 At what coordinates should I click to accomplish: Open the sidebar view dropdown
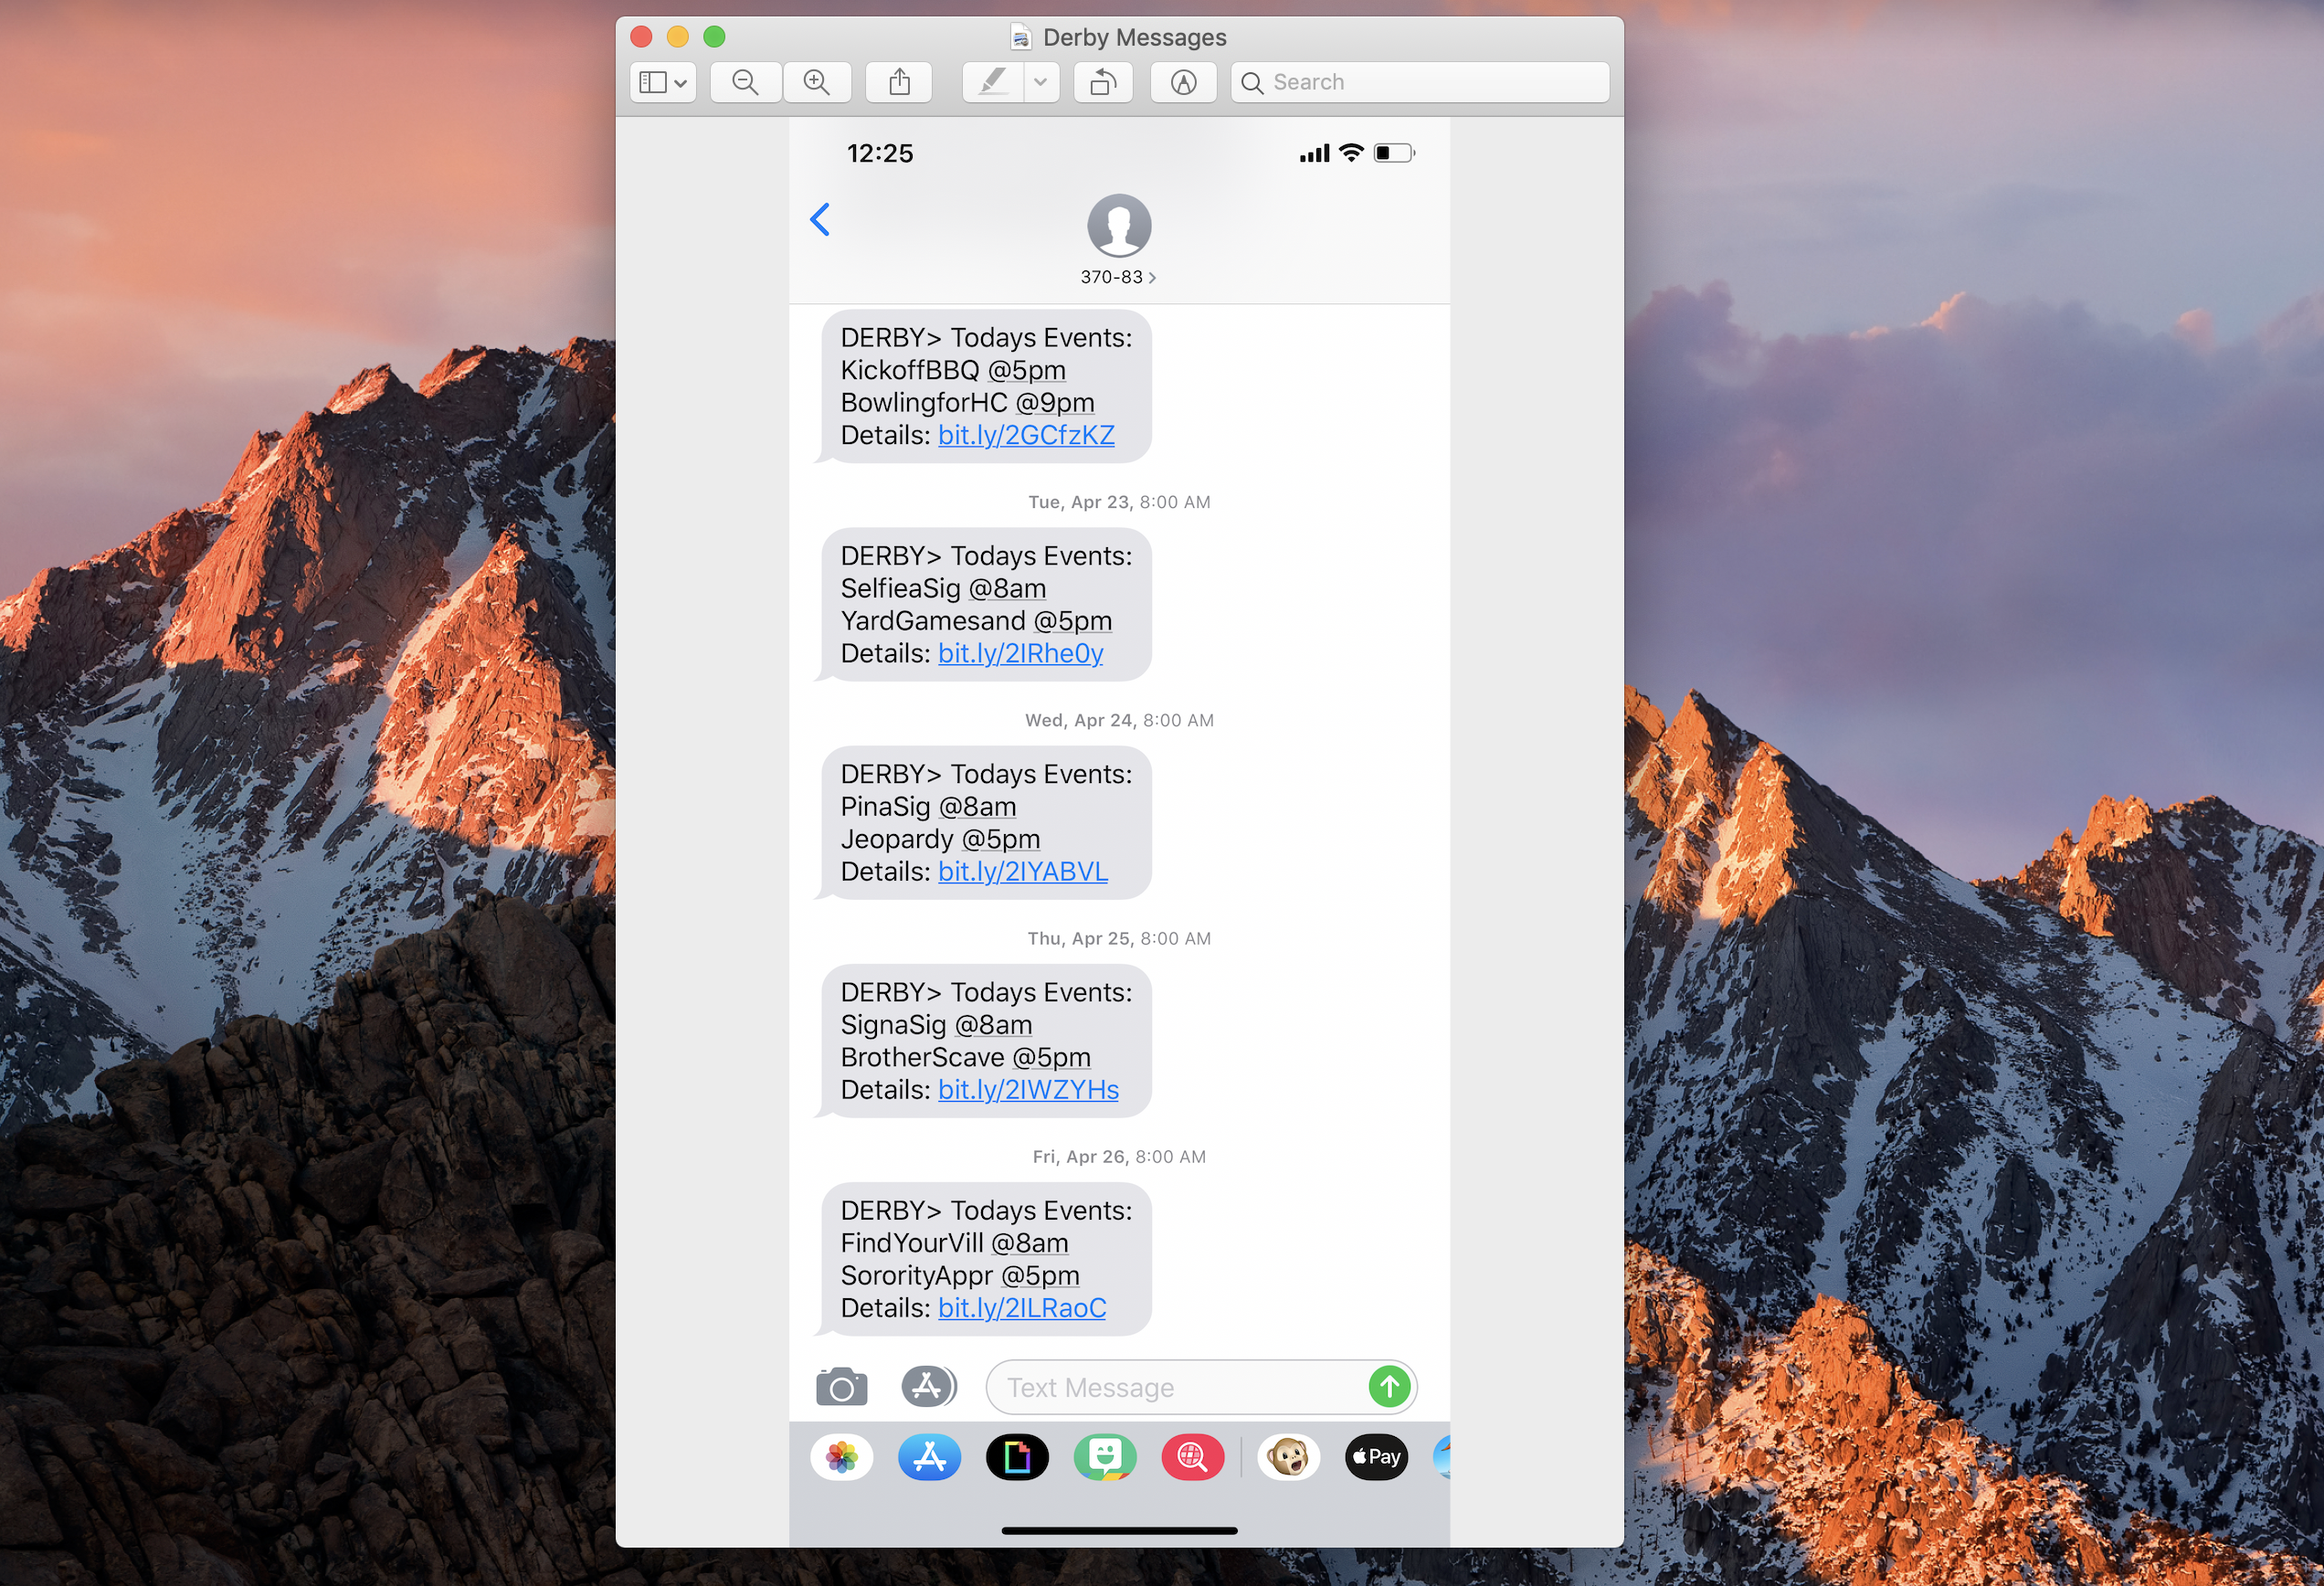663,82
